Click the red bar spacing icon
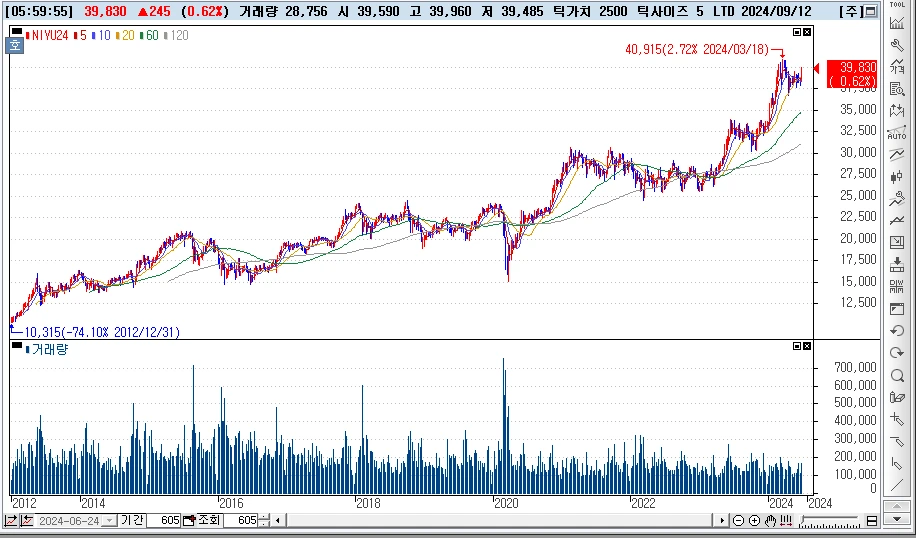The image size is (916, 538). click(x=785, y=520)
